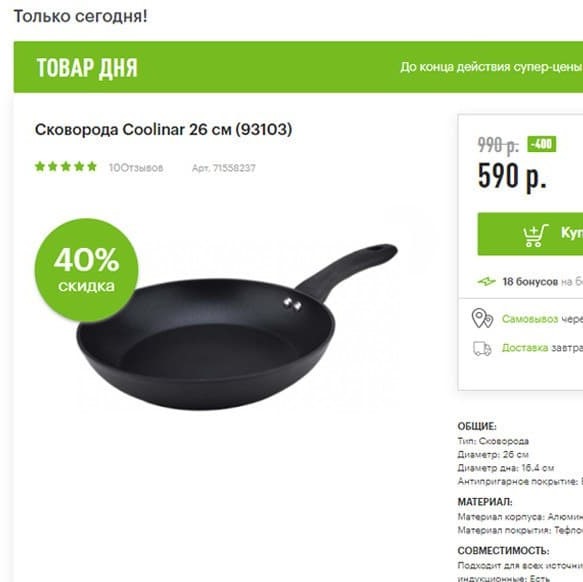Screen dimensions: 583x582
Task: Click the first green rating star
Action: pyautogui.click(x=40, y=167)
